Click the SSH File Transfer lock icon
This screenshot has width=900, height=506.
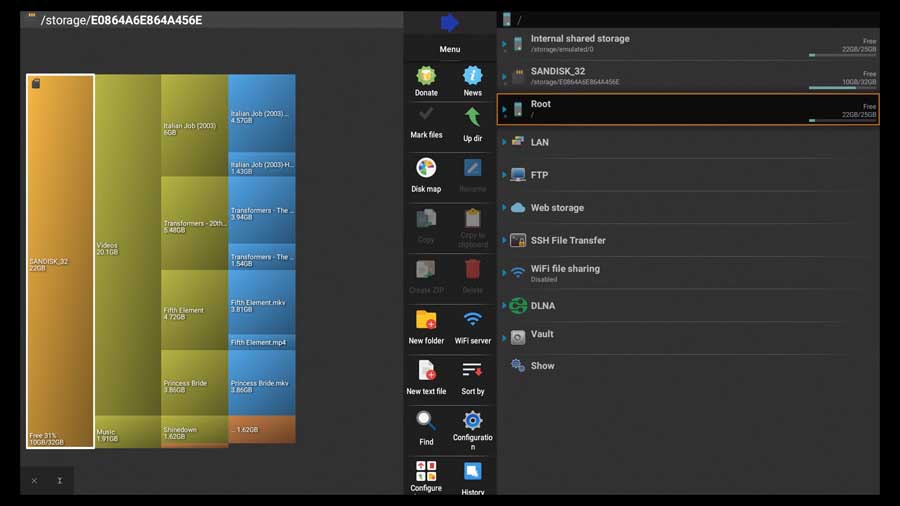coord(518,240)
